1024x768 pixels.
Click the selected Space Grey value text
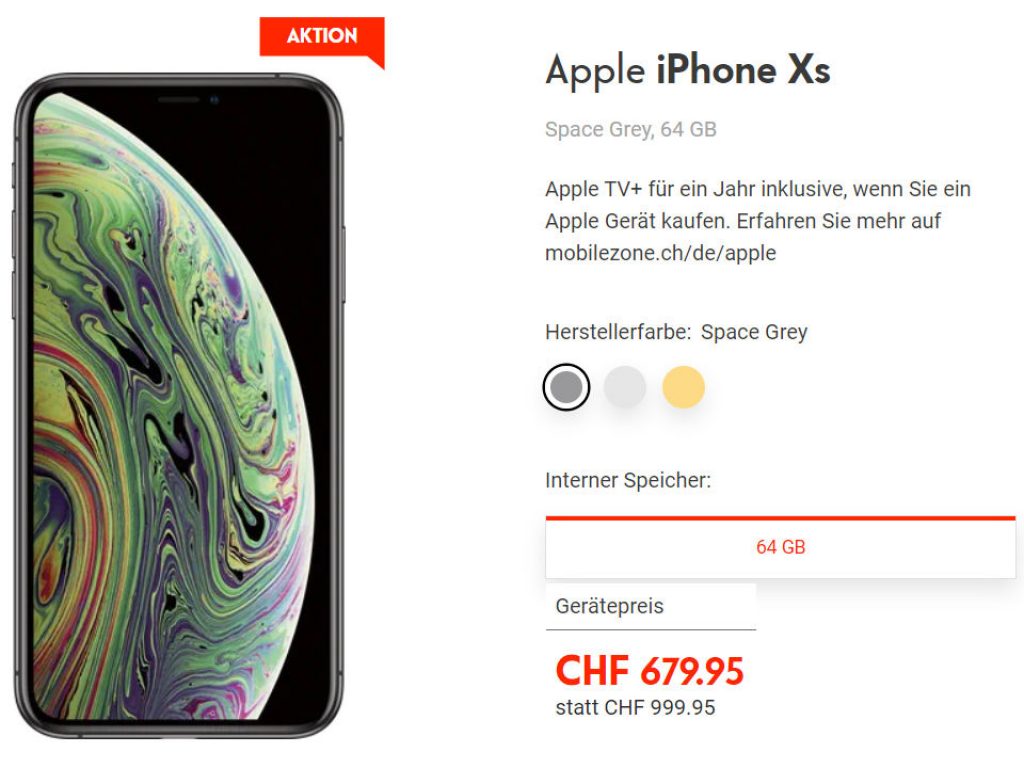coord(754,332)
